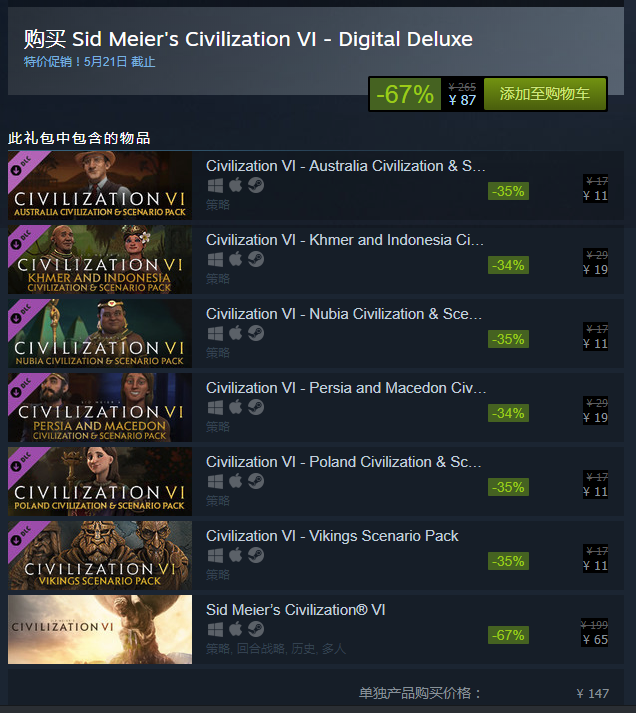
Task: Click the Windows icon on Australia pack row
Action: pos(215,185)
